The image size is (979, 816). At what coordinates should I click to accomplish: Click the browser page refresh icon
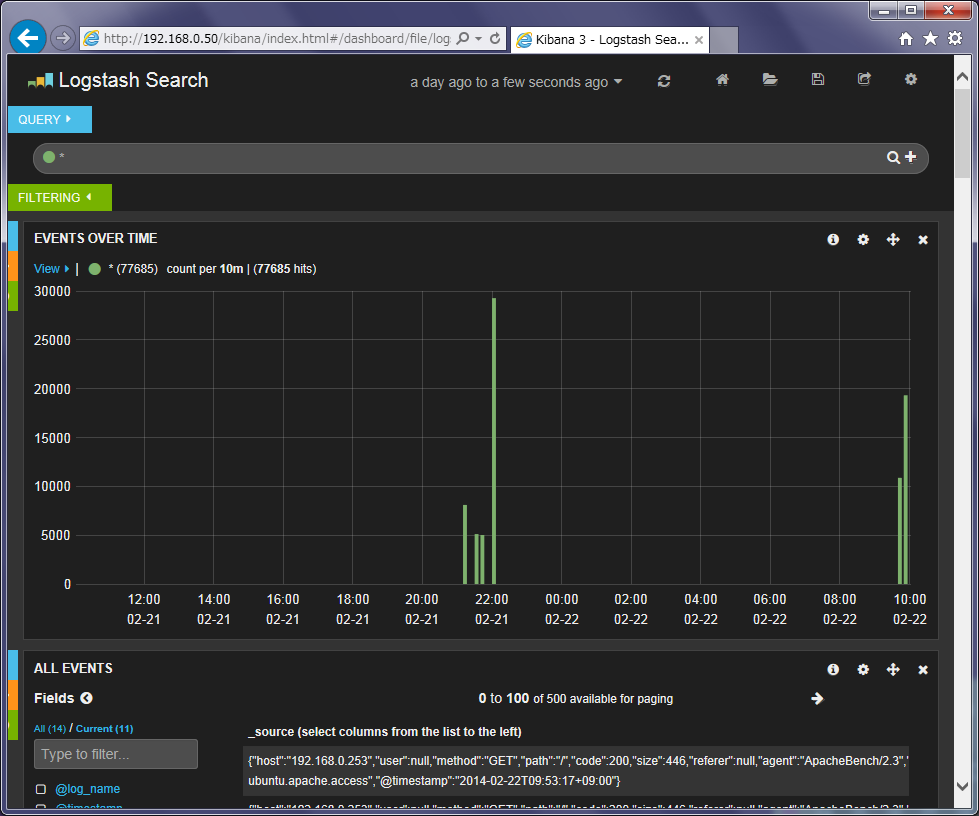click(495, 39)
